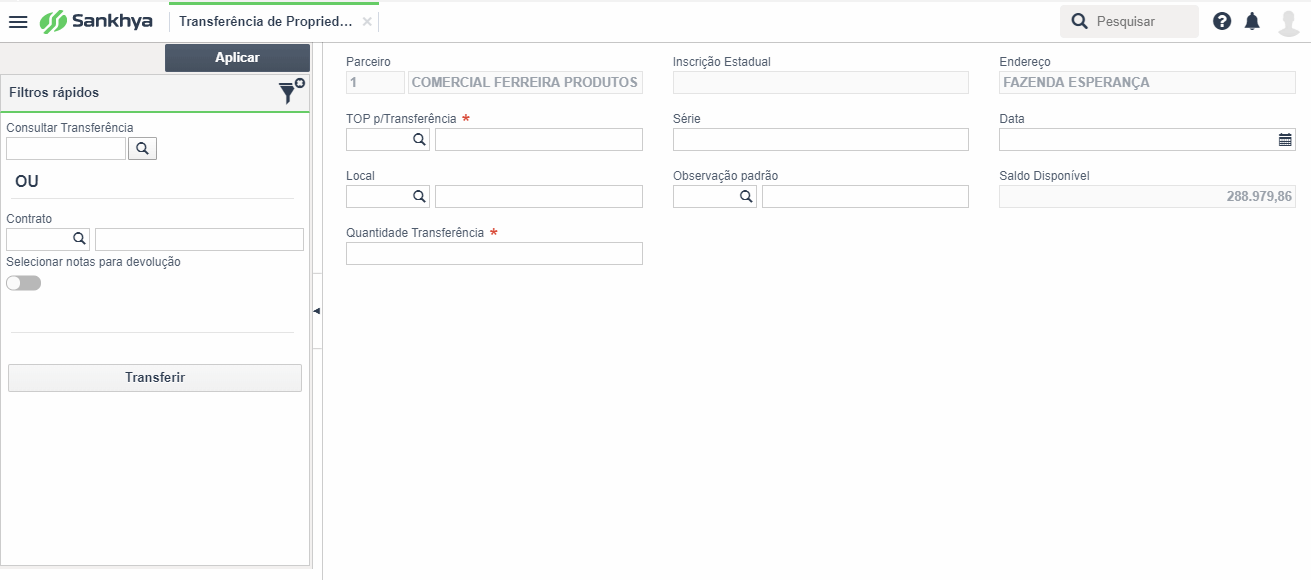This screenshot has height=580, width=1311.
Task: Click the Quantidade Transferência input field
Action: [494, 254]
